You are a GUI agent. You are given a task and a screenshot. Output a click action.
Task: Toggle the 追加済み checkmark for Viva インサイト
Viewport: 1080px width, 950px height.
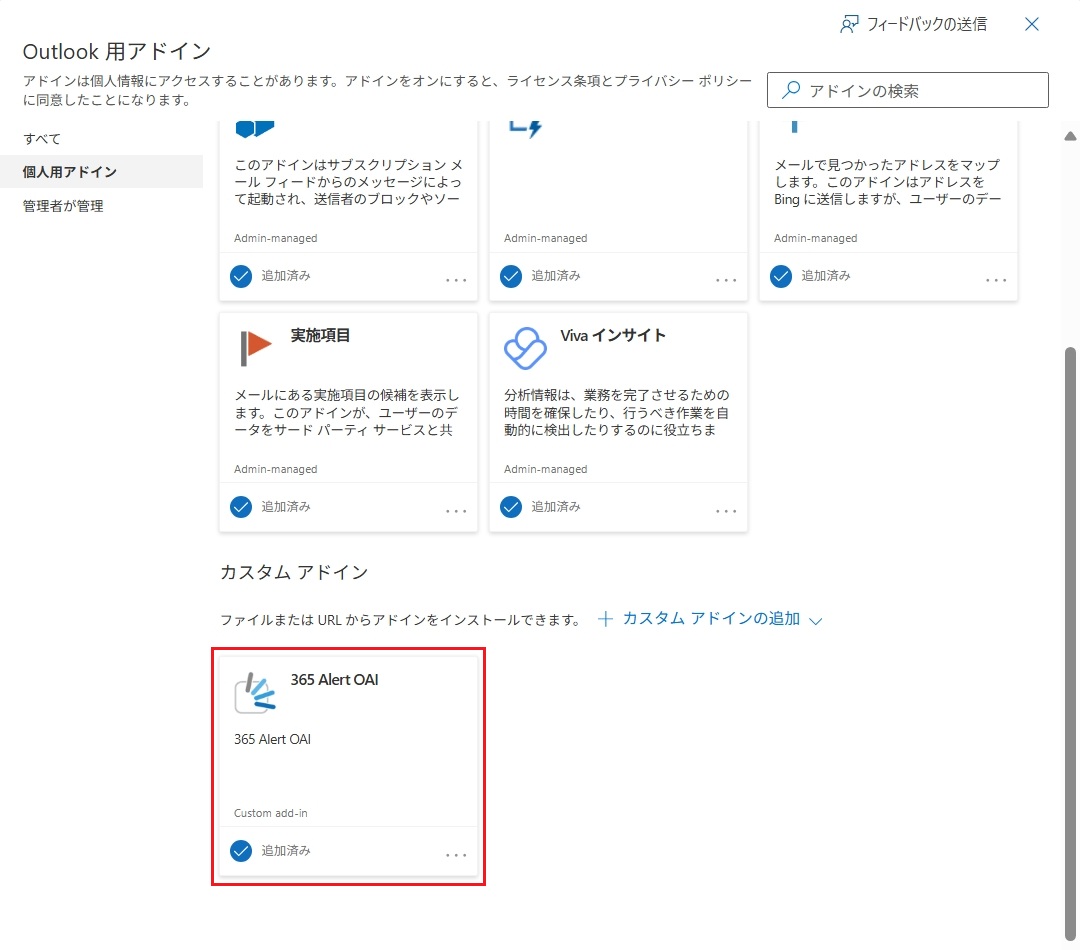511,507
